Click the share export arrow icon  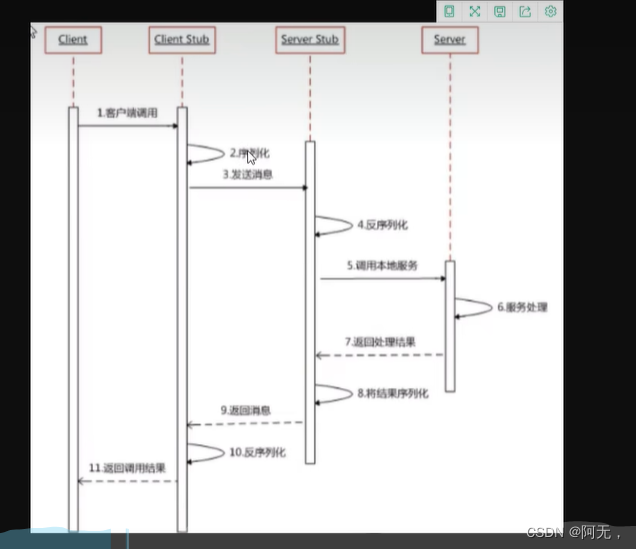click(x=525, y=11)
